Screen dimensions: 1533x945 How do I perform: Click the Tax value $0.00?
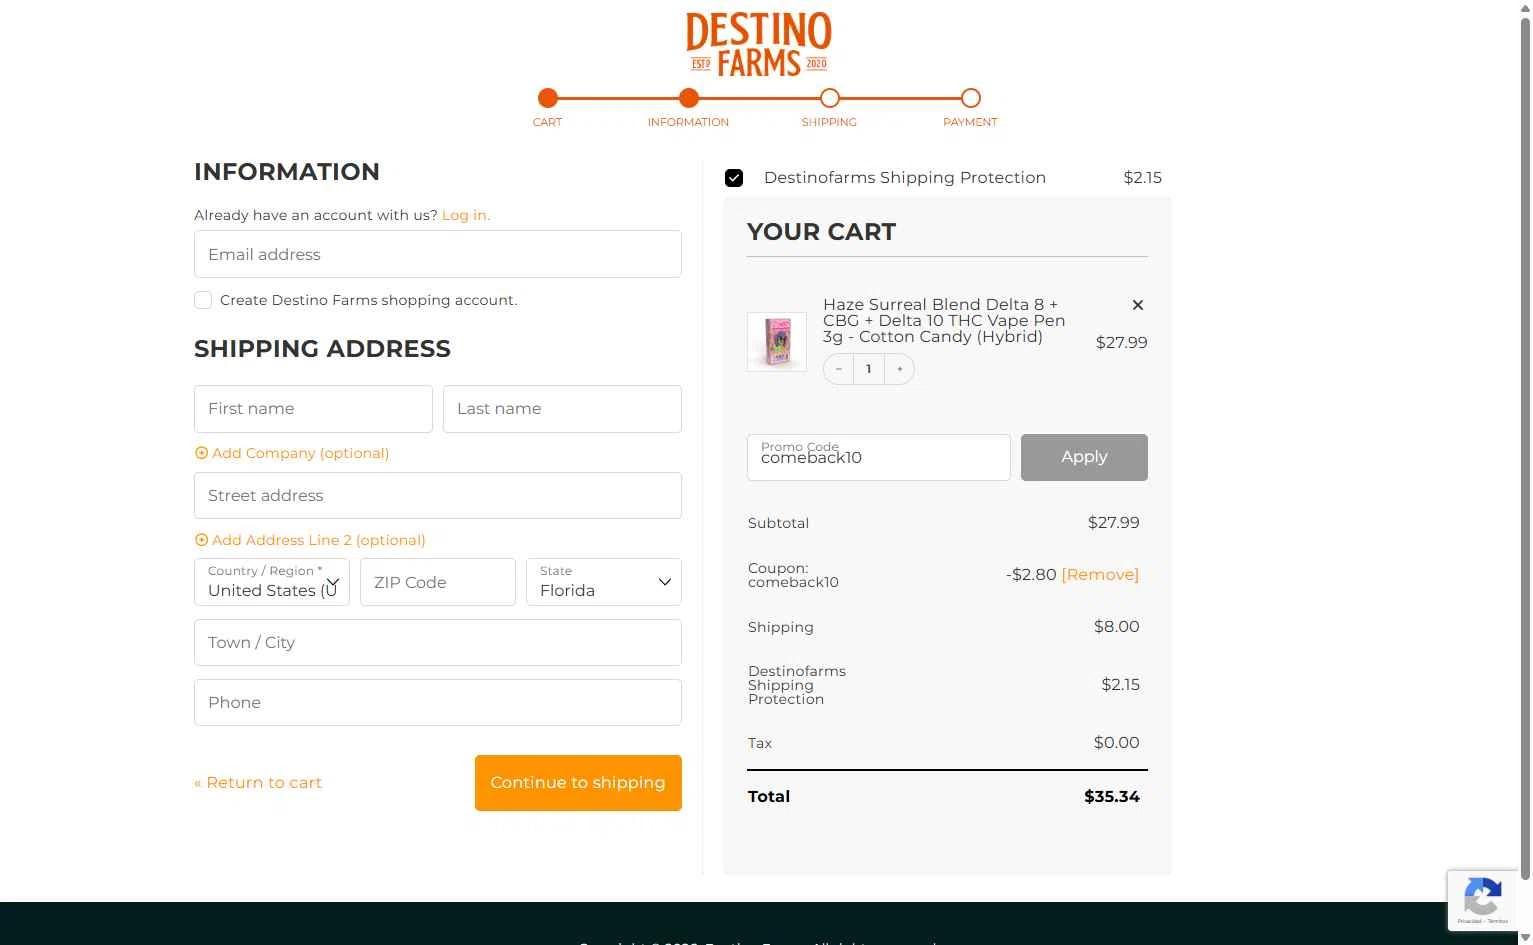1116,743
